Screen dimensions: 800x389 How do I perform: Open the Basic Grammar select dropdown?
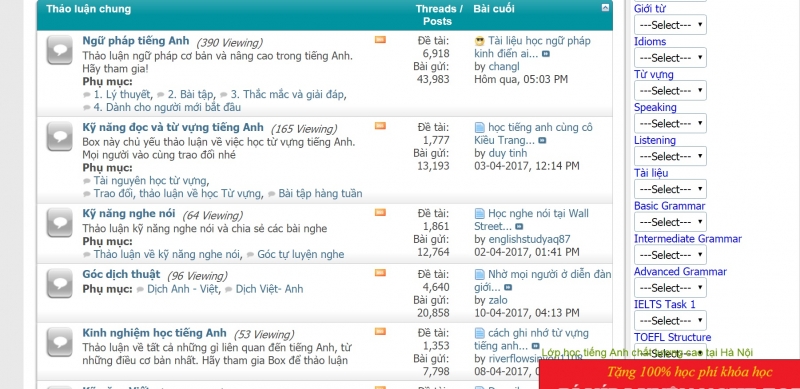(x=670, y=222)
